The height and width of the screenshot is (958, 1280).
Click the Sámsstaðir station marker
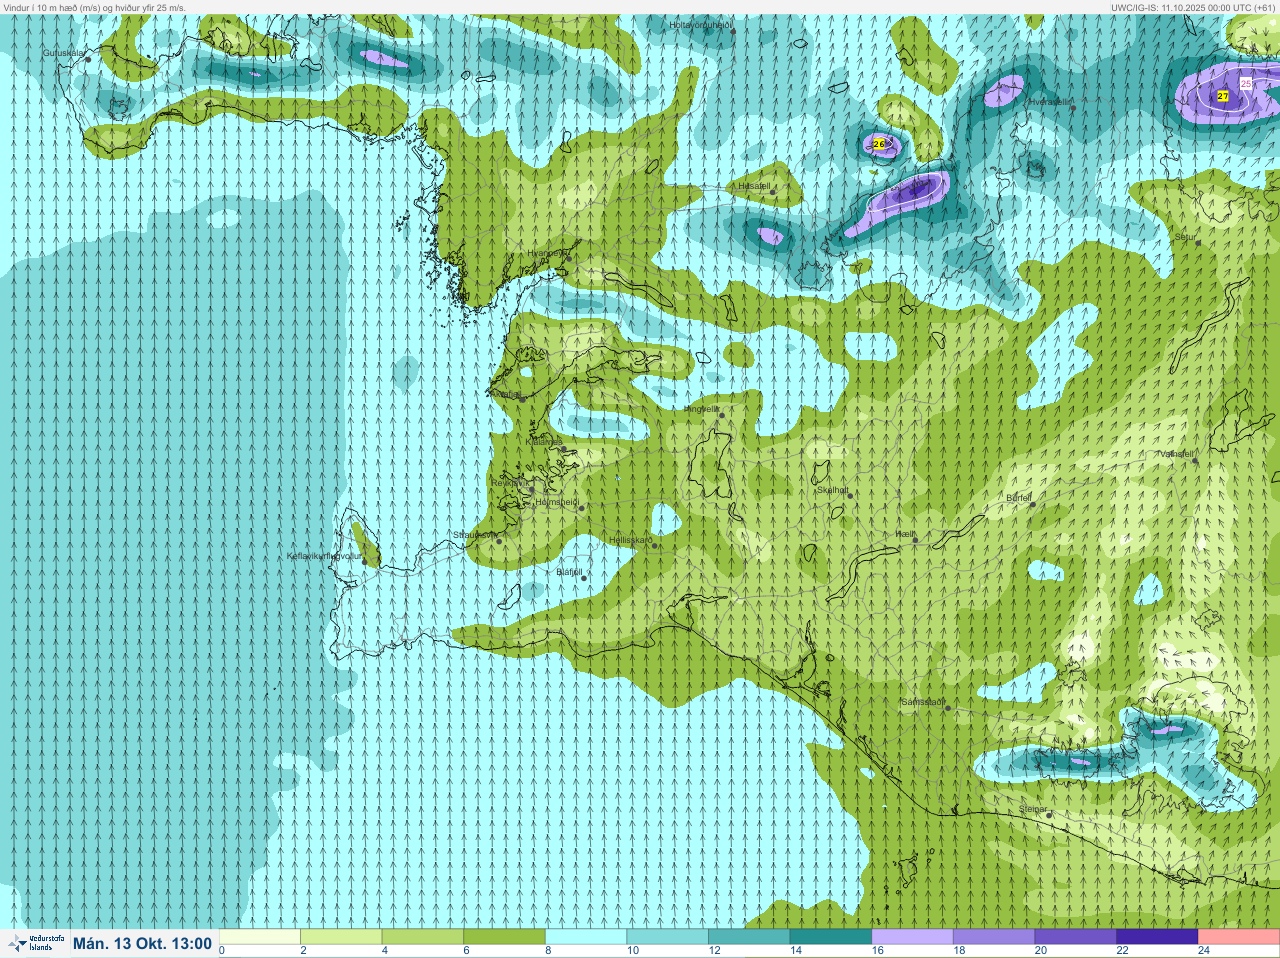click(947, 708)
